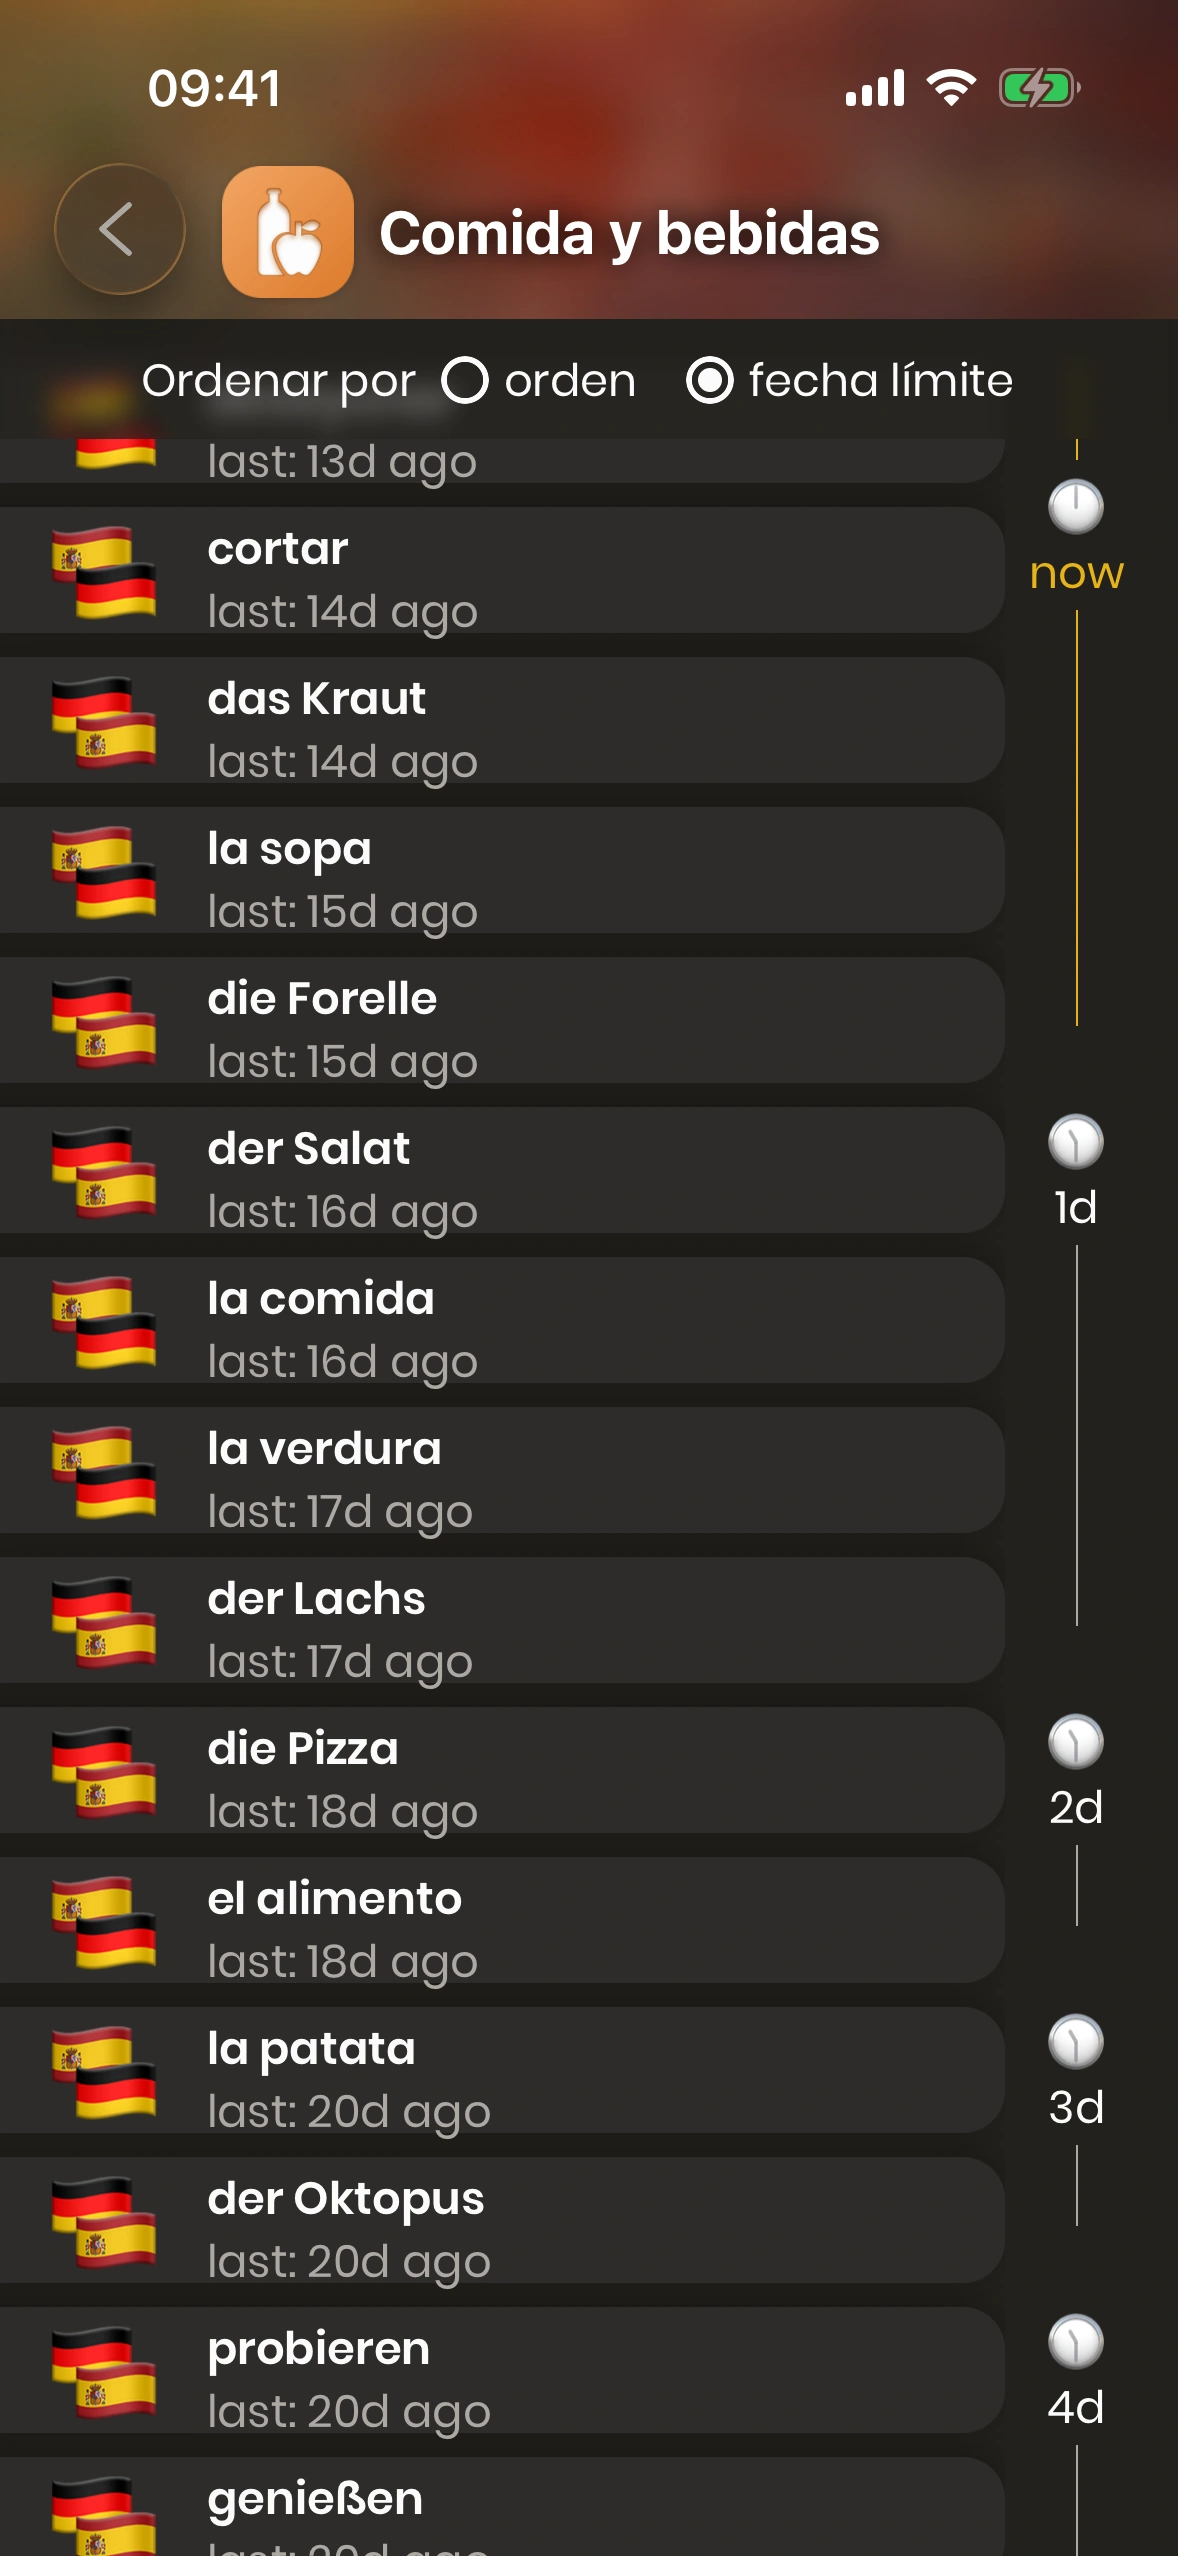The height and width of the screenshot is (2556, 1178).
Task: Tap the clock icon above 'now'
Action: 1075,506
